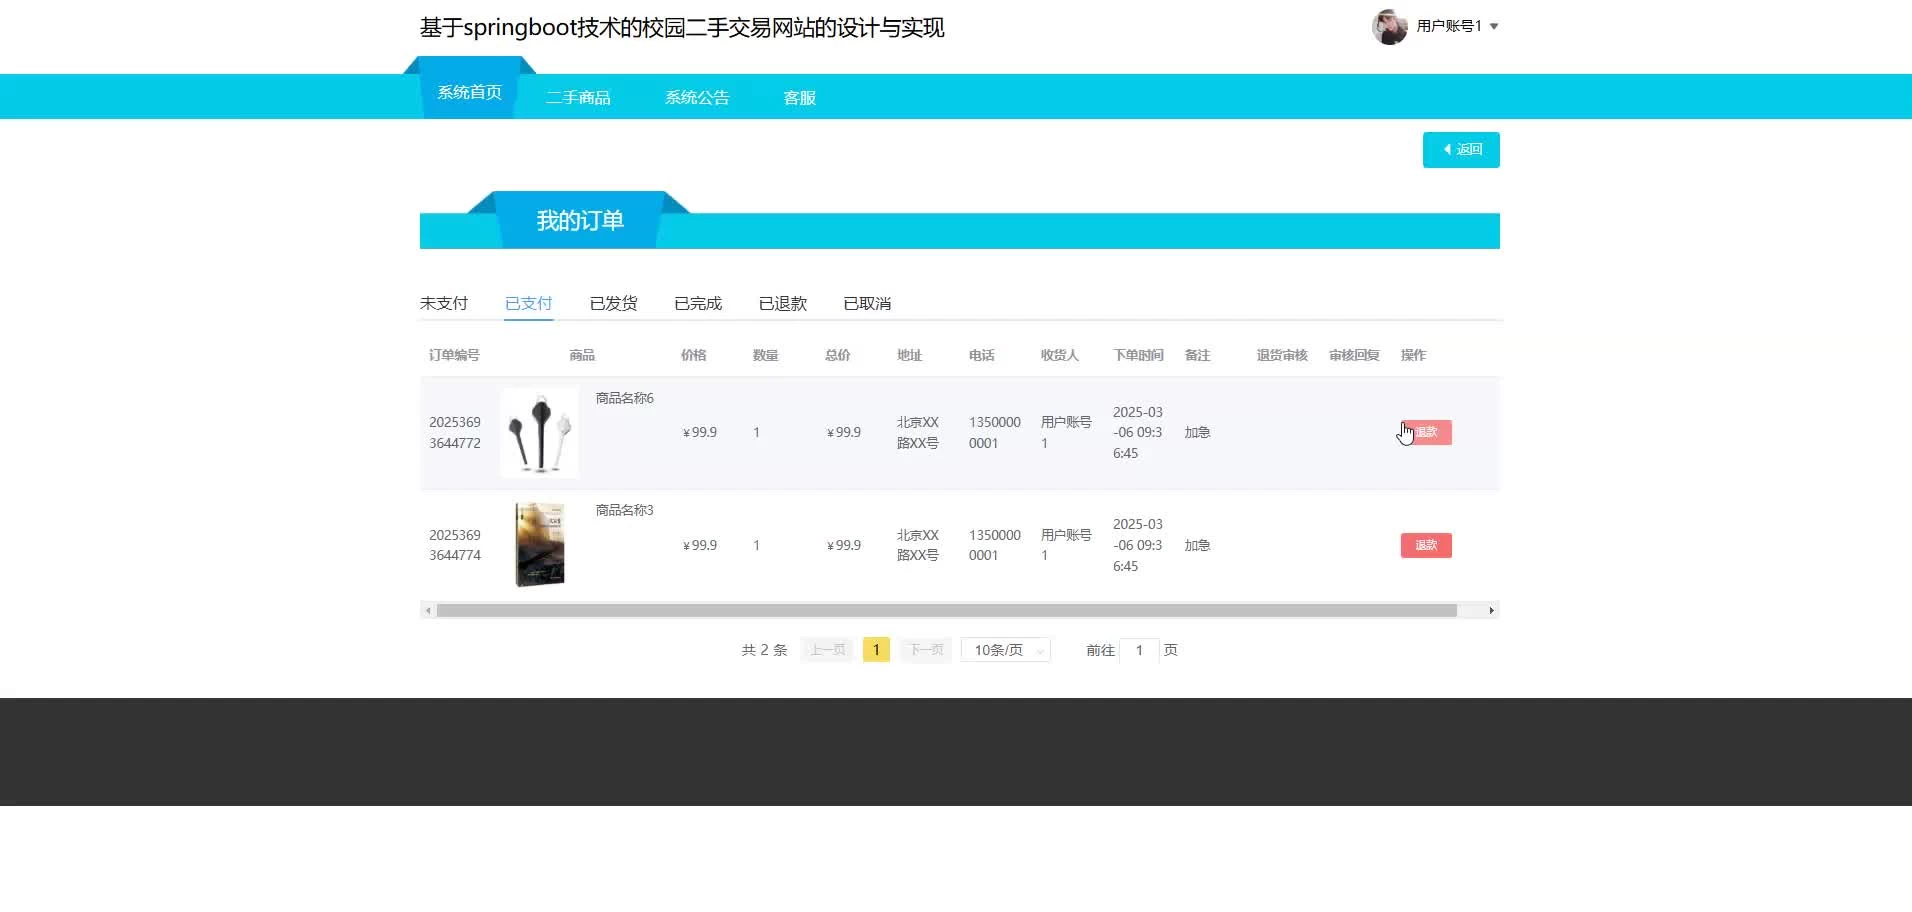Request 退款 for order 20253693644774
Screen dimensions: 1912x912
point(1426,545)
